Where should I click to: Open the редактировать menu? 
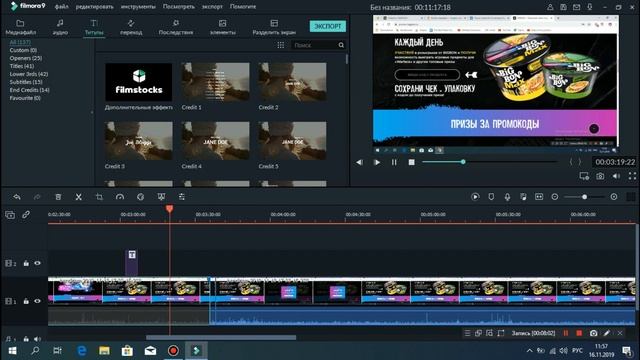(95, 7)
